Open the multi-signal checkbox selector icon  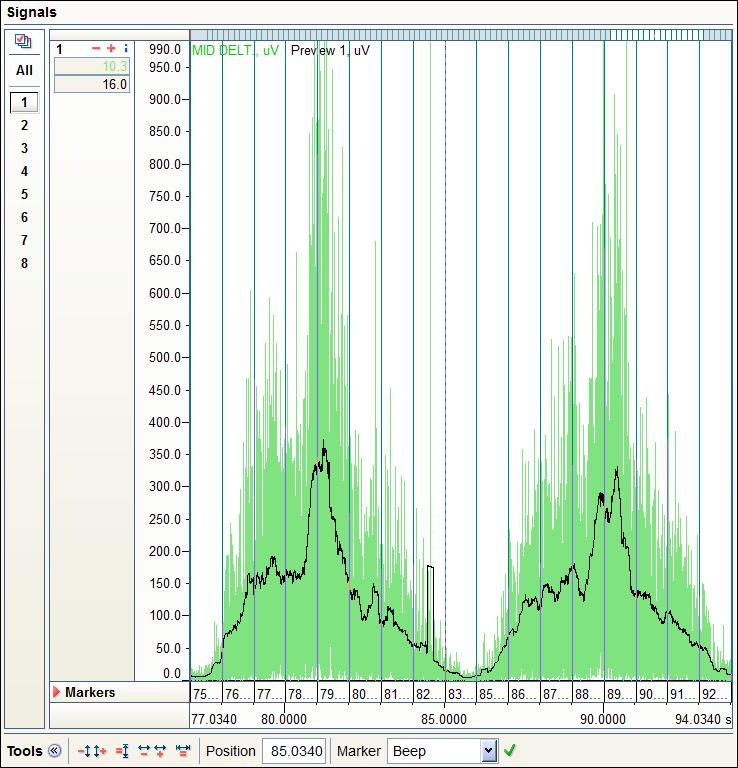[23, 41]
